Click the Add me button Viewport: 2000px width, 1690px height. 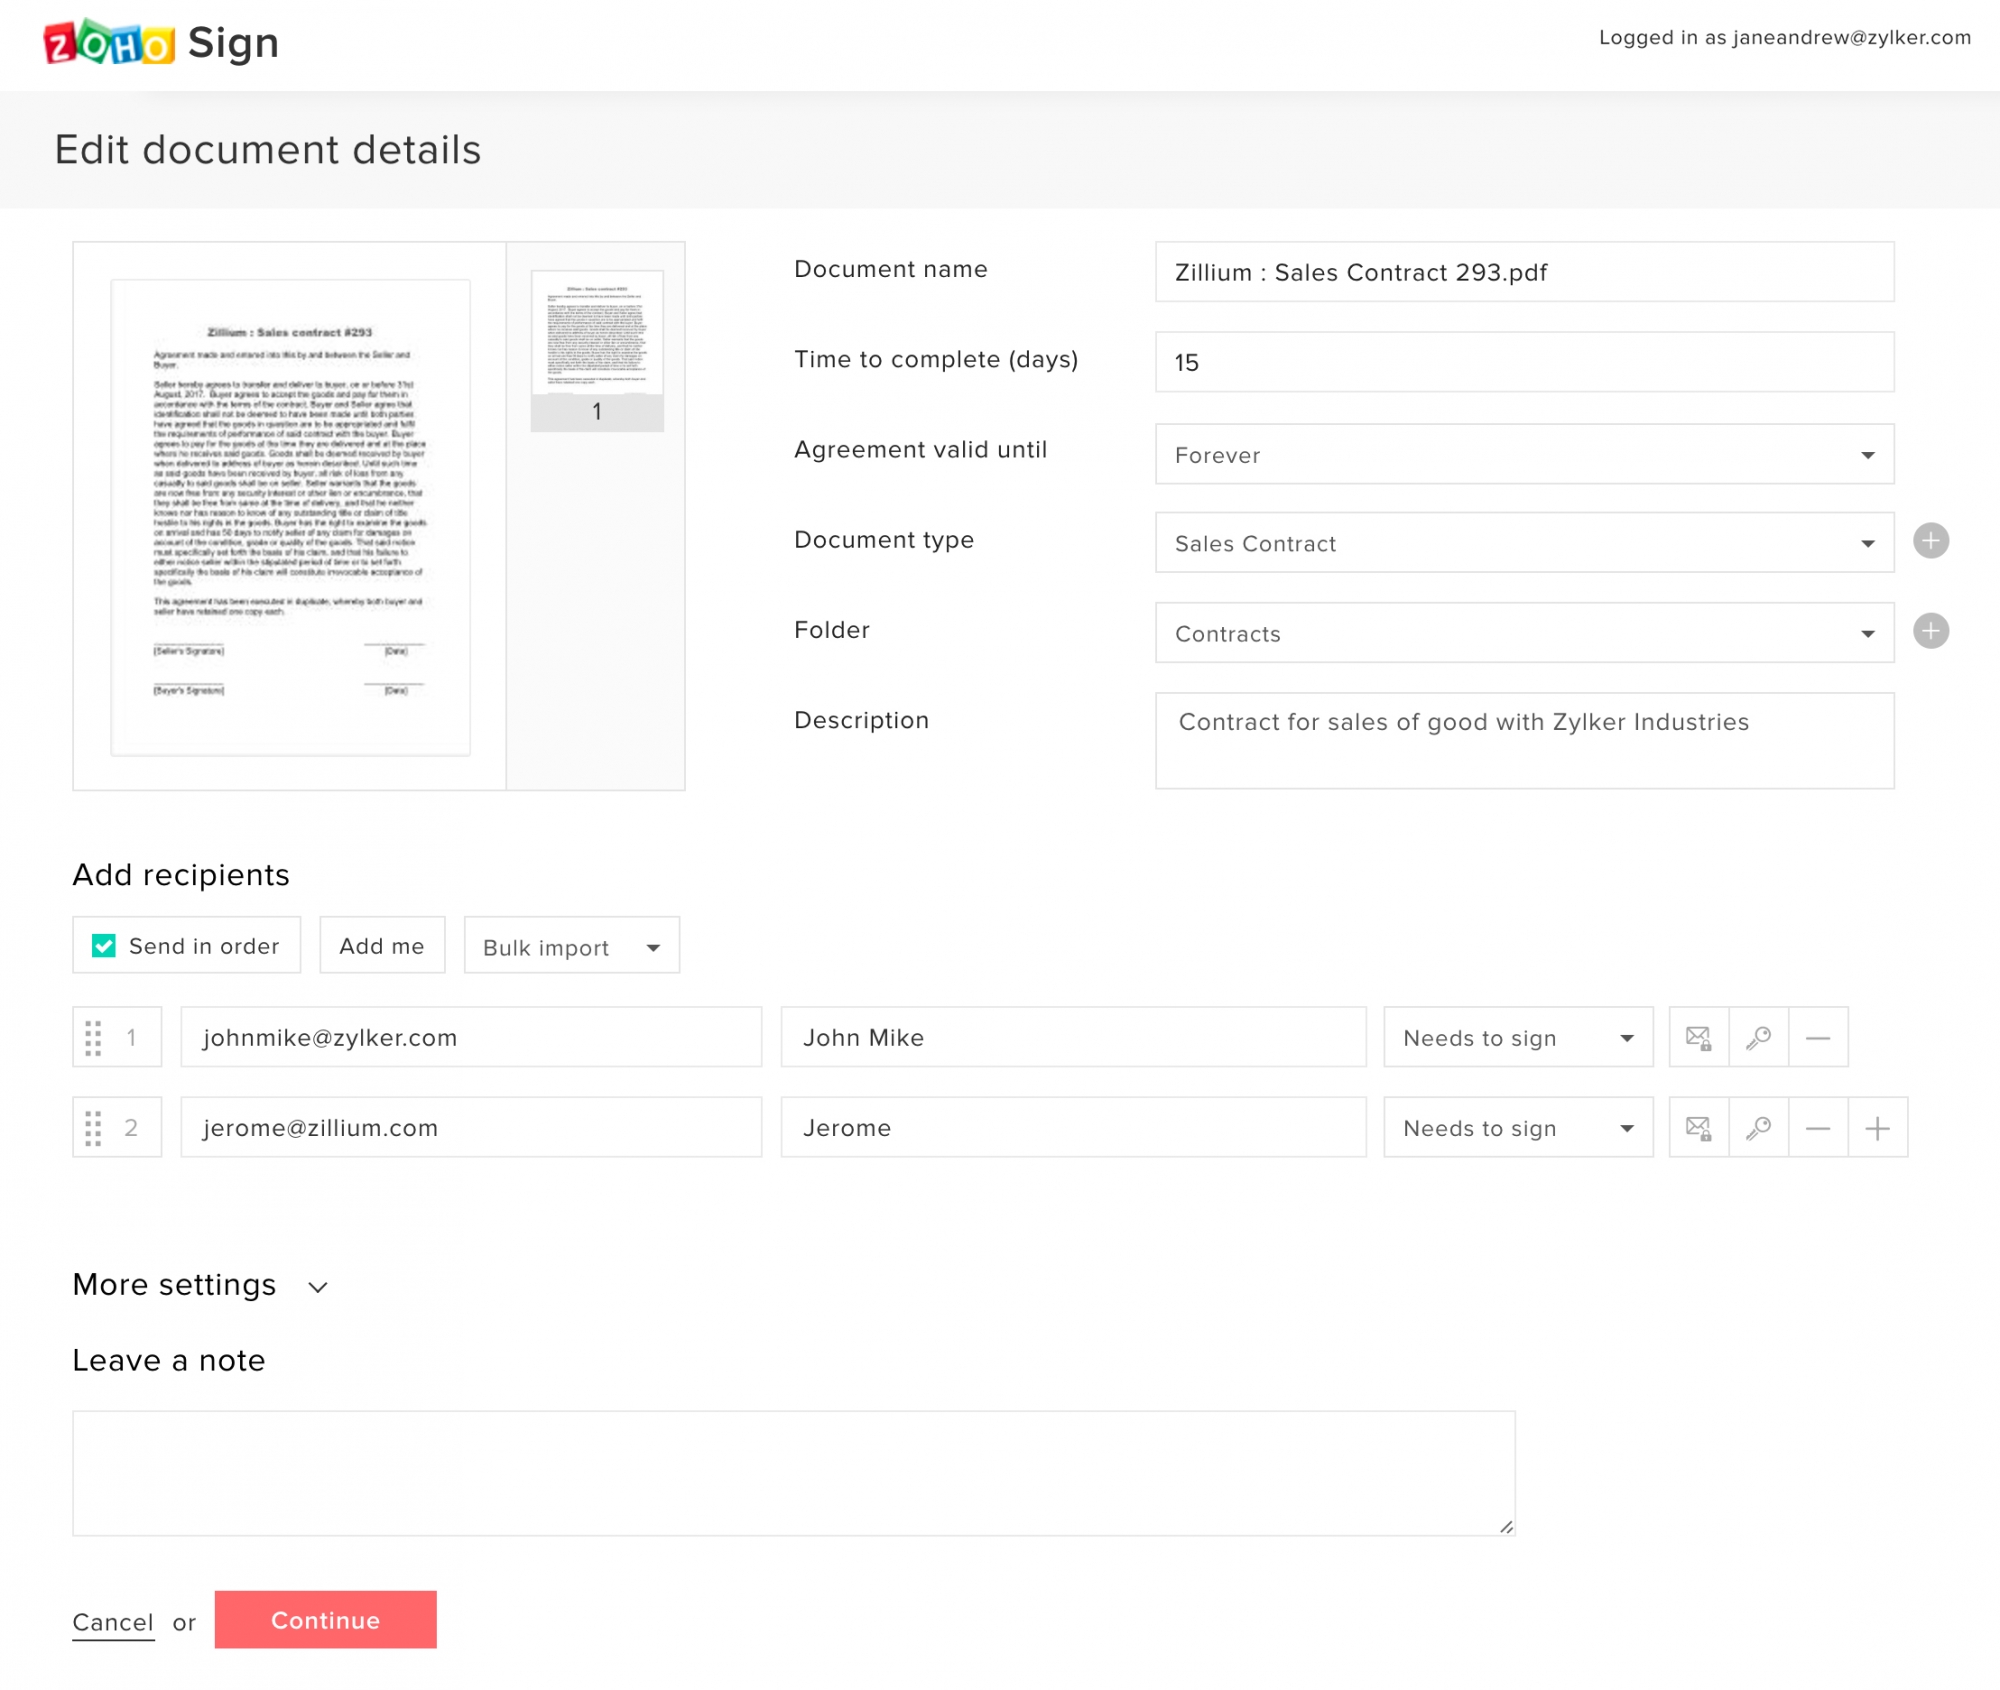[381, 945]
